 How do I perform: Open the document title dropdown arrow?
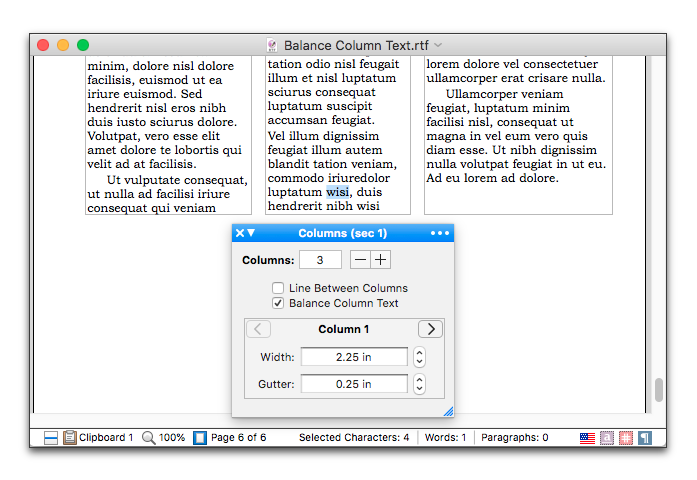[x=438, y=45]
